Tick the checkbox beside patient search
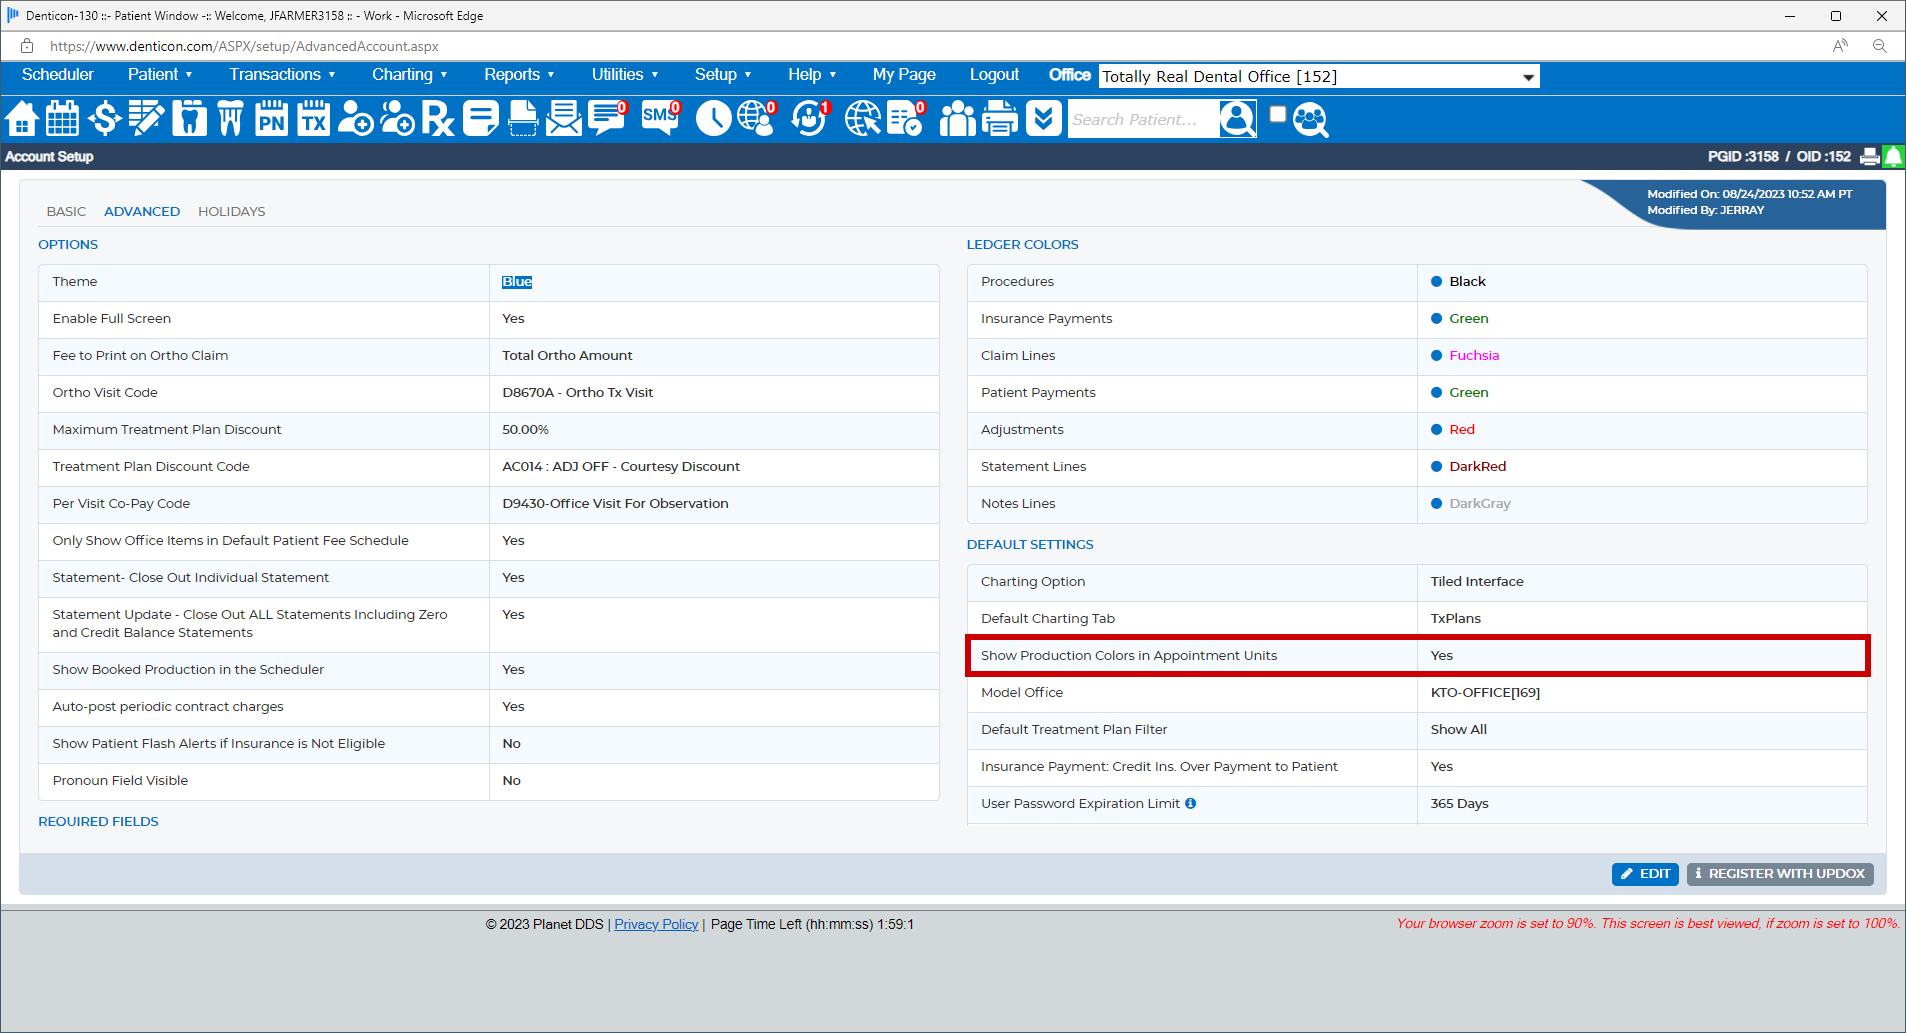 pos(1277,115)
